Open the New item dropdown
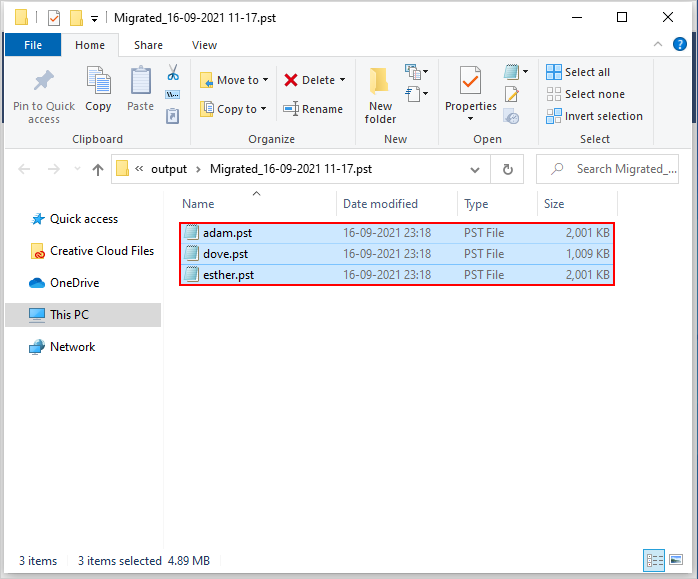Image resolution: width=698 pixels, height=579 pixels. [417, 71]
